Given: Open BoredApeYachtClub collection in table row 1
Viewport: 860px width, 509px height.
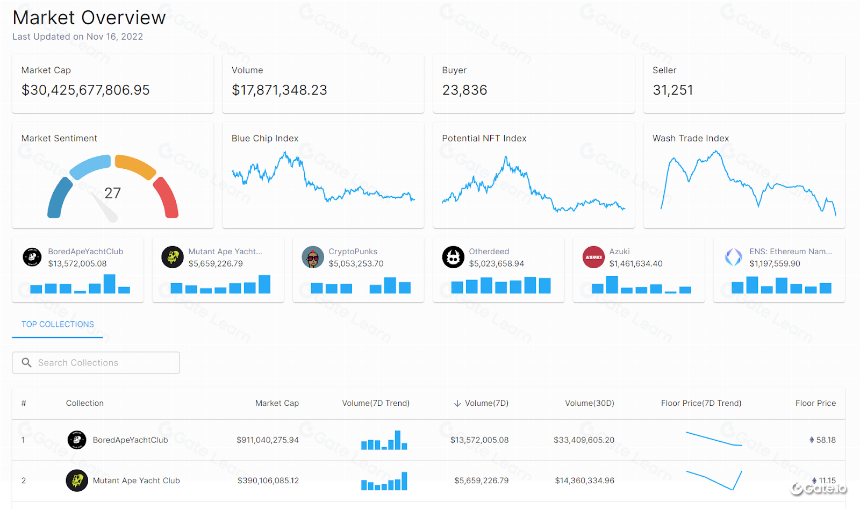Looking at the screenshot, I should click(x=130, y=440).
